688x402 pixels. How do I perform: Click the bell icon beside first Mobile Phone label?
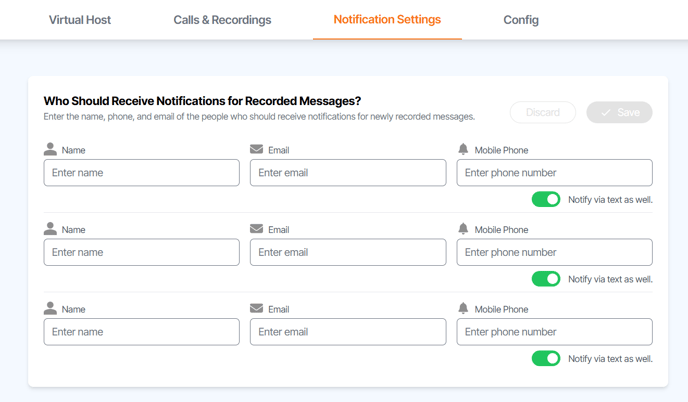point(463,149)
